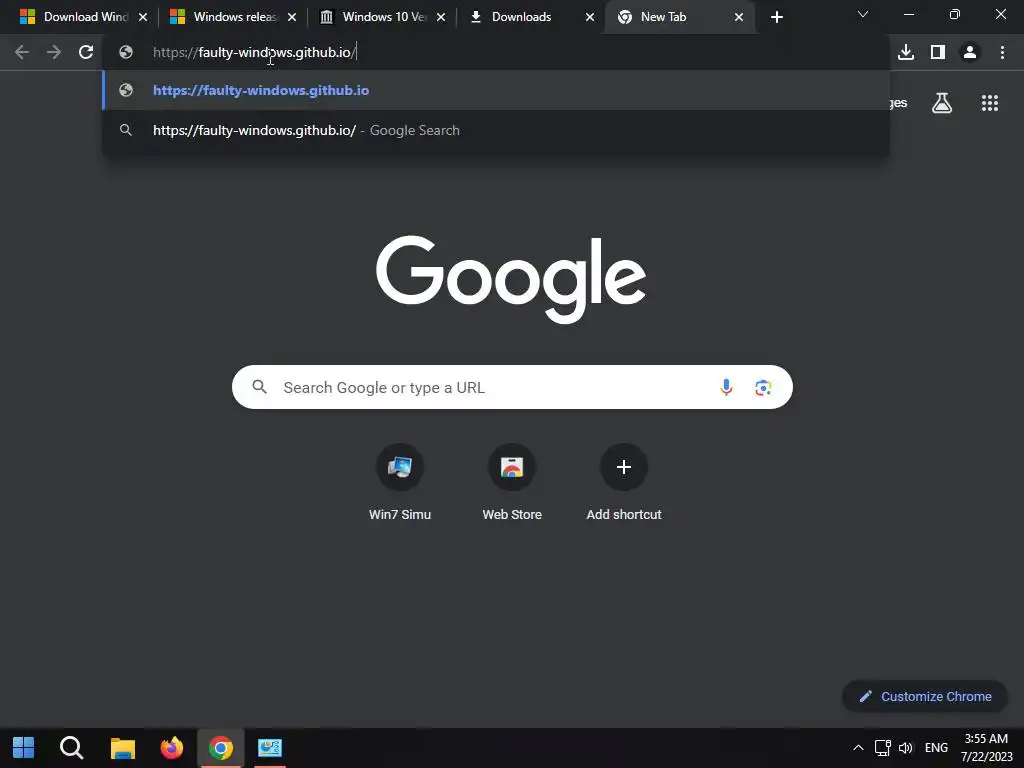This screenshot has height=768, width=1024.
Task: Open the clock showing 3:55 AM
Action: tap(986, 748)
